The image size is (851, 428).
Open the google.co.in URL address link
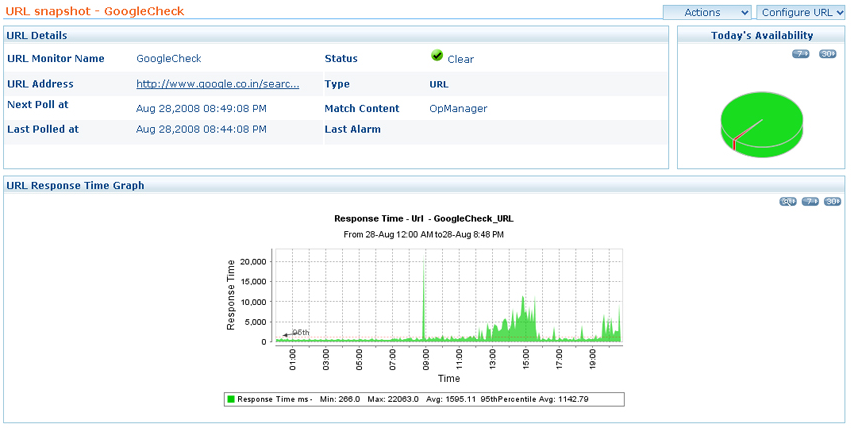217,84
